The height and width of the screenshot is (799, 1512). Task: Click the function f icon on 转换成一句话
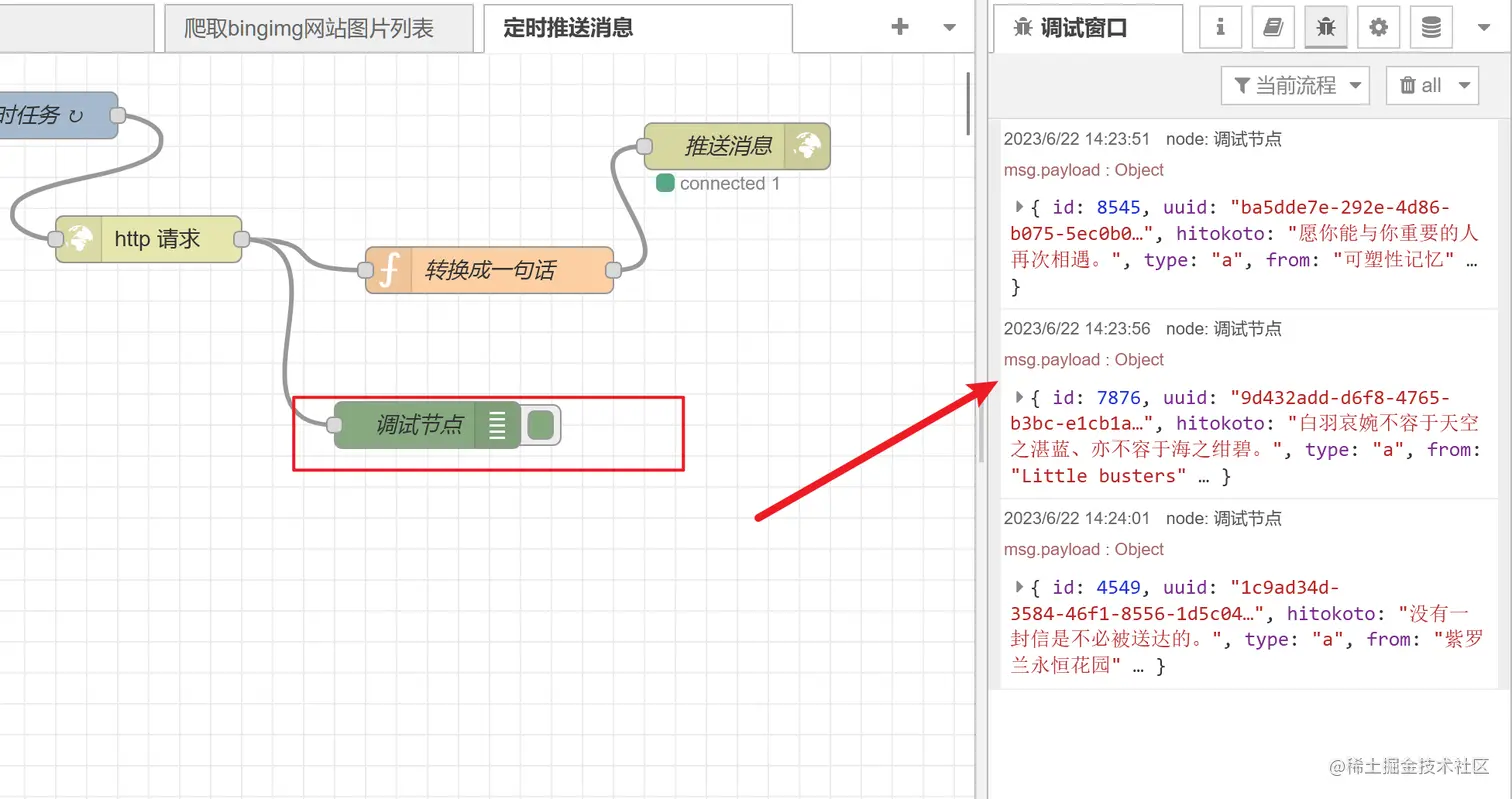[x=389, y=270]
